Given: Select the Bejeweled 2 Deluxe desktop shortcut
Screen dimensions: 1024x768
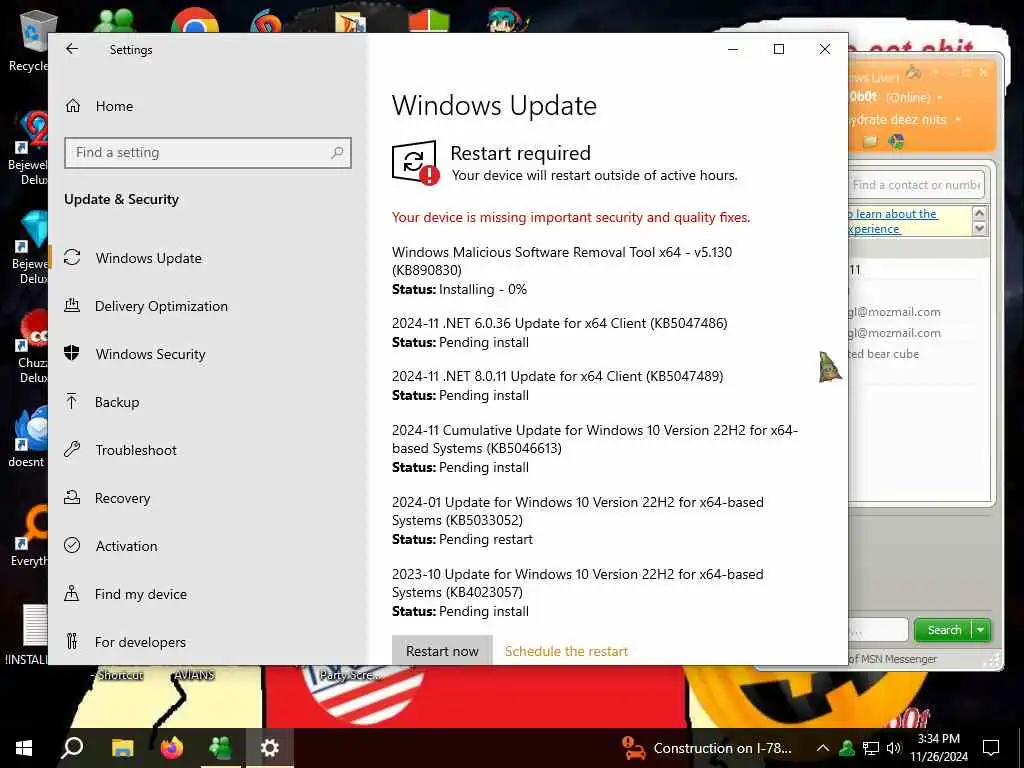Looking at the screenshot, I should 27,149.
